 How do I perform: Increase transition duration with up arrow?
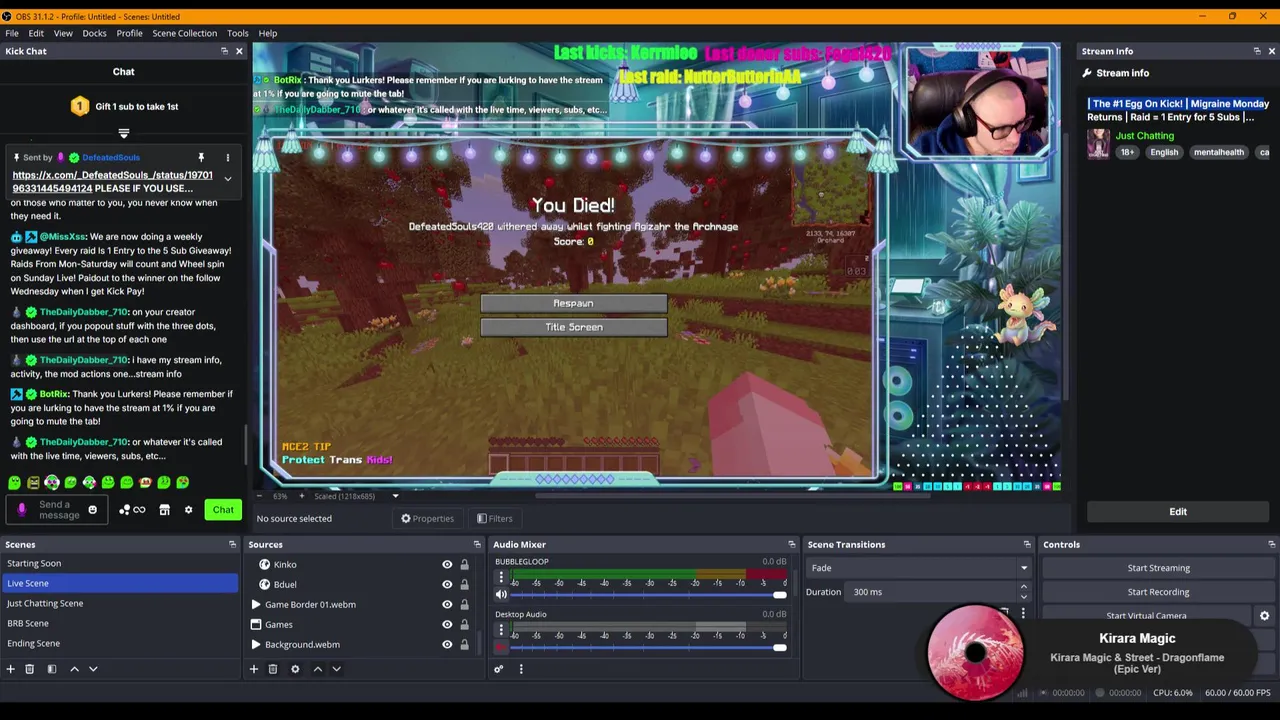point(1023,588)
